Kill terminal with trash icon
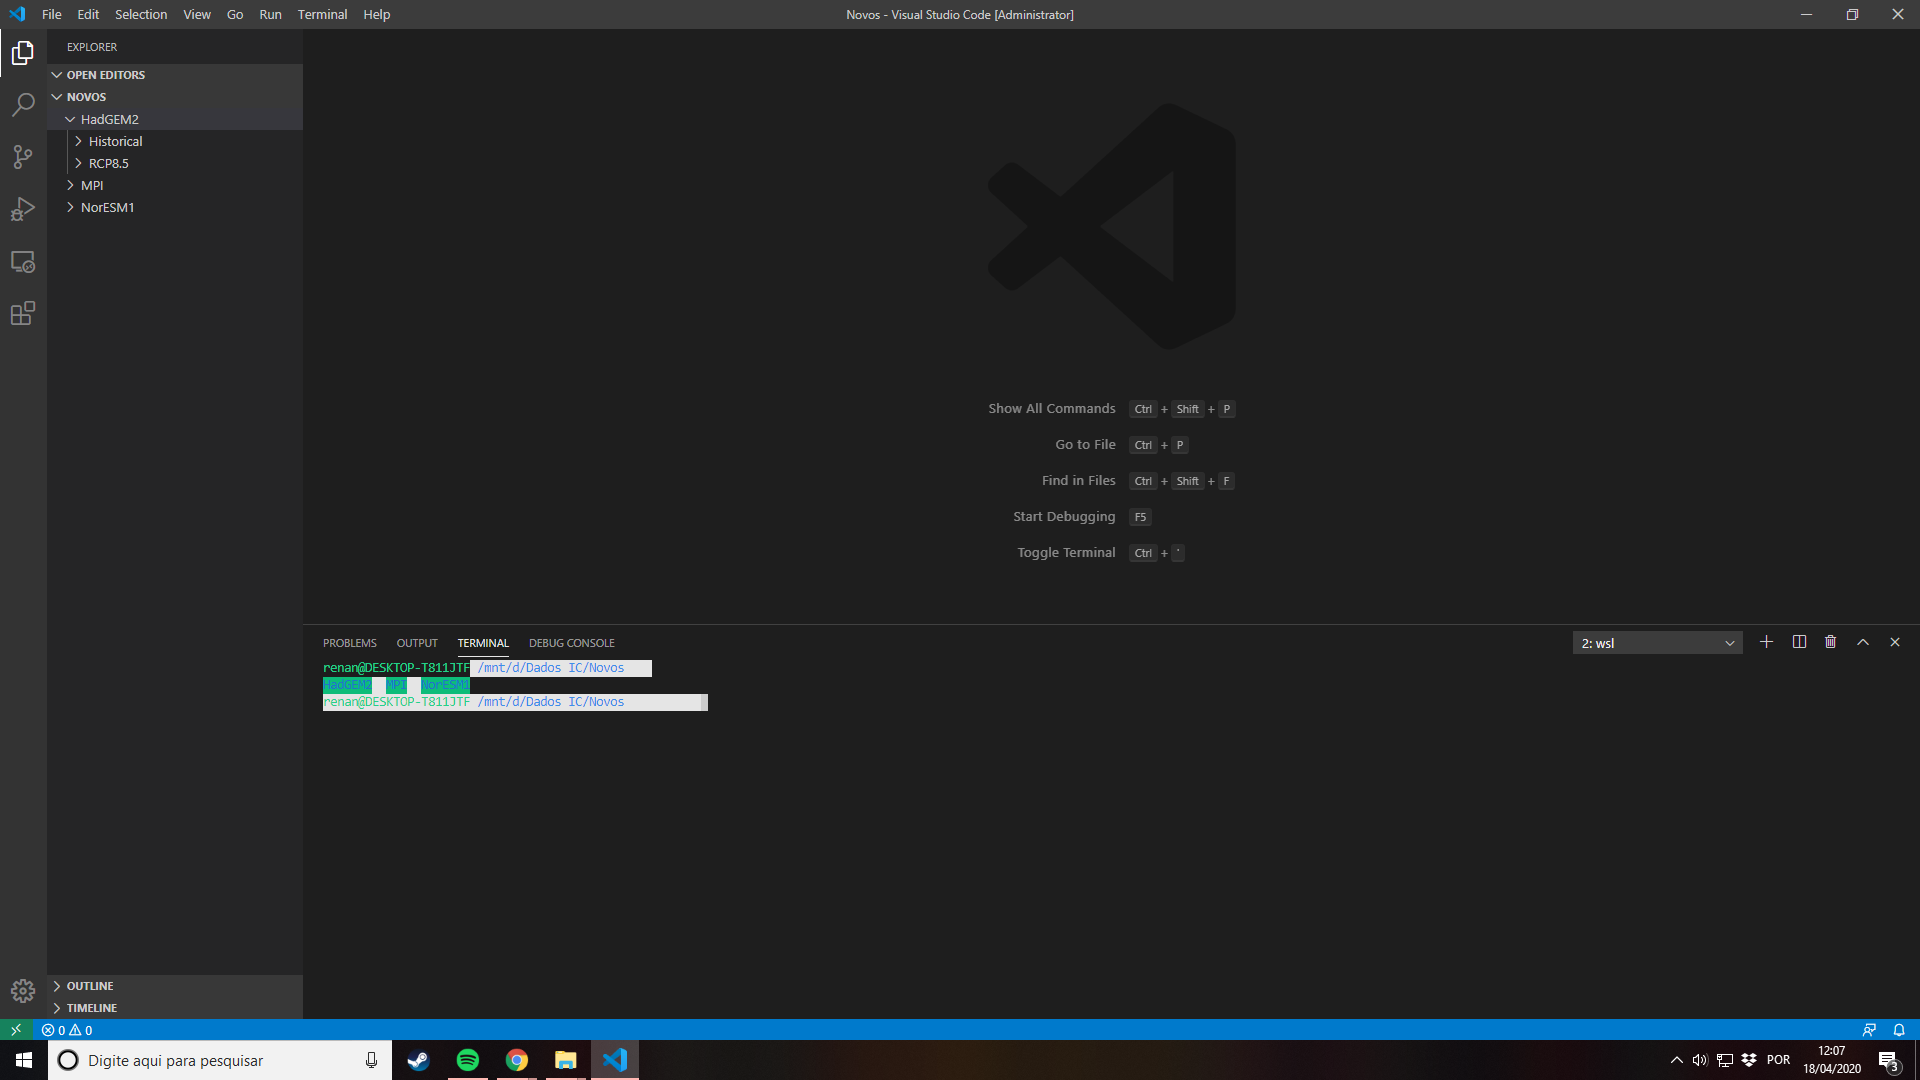Image resolution: width=1920 pixels, height=1080 pixels. [x=1830, y=642]
